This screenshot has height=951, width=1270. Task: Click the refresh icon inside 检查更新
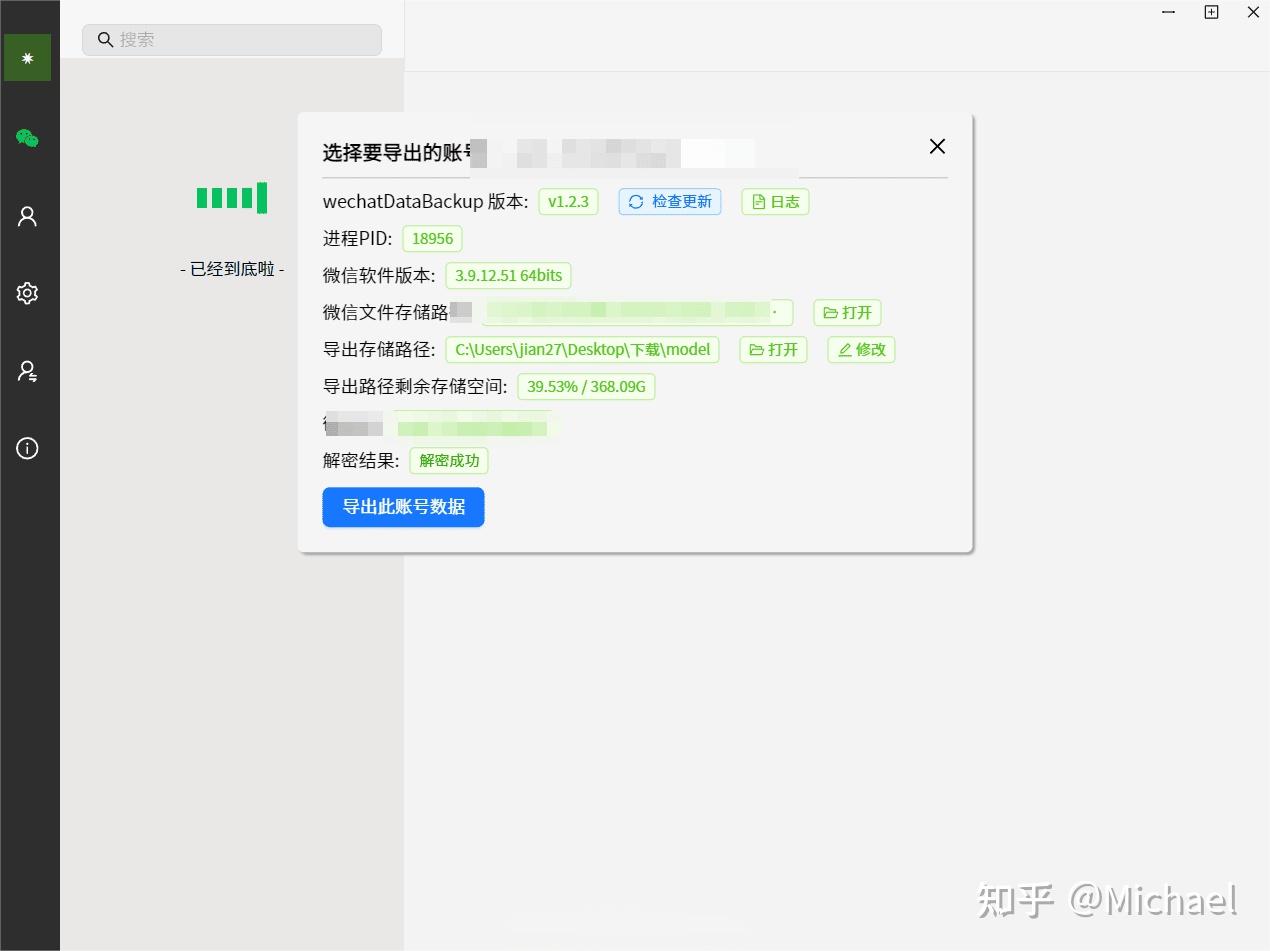636,201
